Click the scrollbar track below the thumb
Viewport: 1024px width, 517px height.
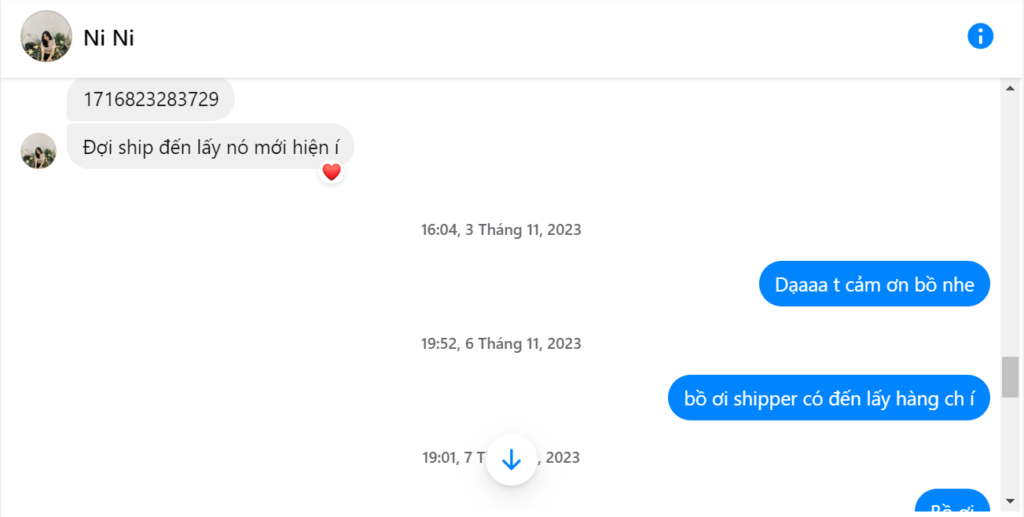1010,445
